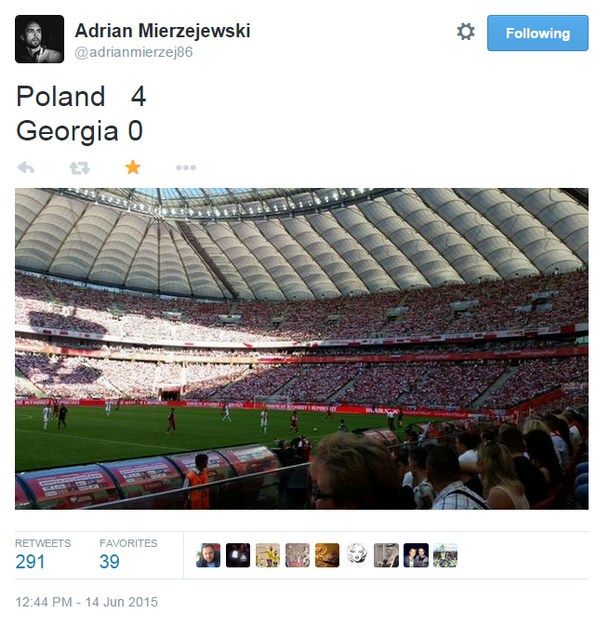Open Adrian Mierzejewski's profile avatar

click(40, 39)
